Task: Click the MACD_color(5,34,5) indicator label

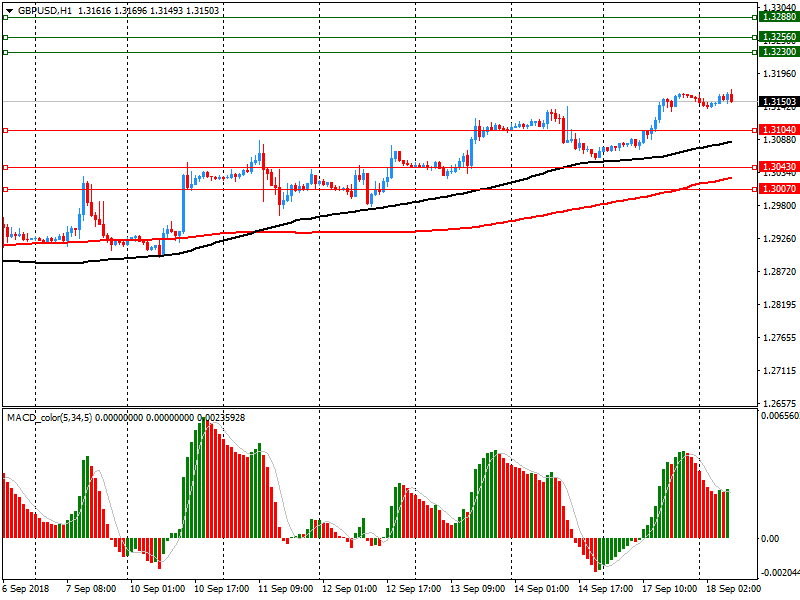Action: [49, 418]
